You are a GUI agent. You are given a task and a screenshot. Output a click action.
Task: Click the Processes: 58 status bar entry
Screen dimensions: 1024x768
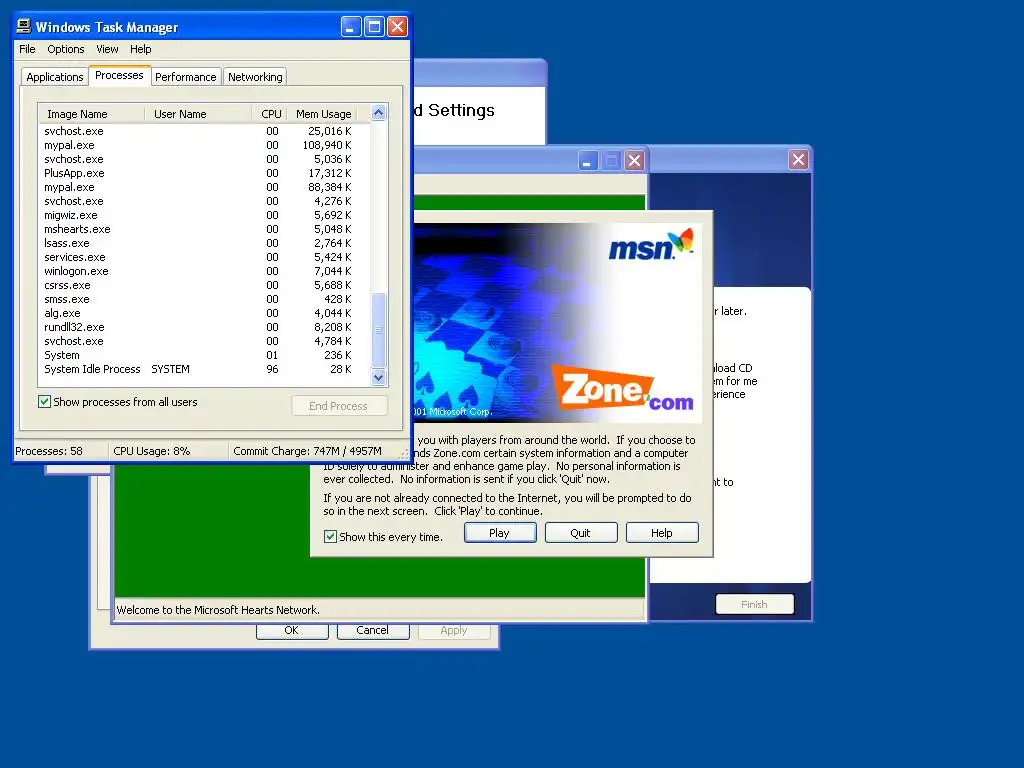pos(61,451)
